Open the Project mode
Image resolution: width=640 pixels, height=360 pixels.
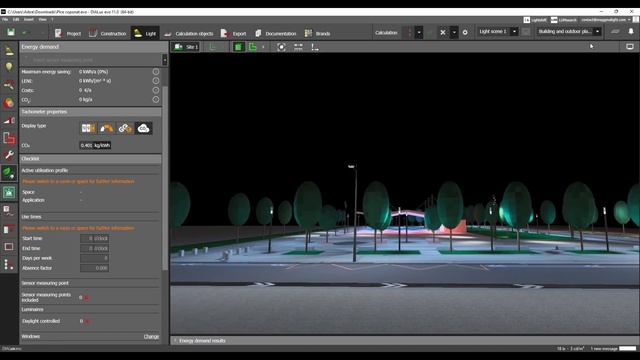68,33
